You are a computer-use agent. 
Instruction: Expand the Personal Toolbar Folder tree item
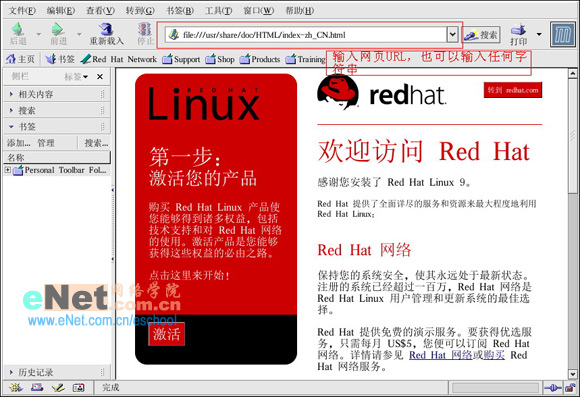pyautogui.click(x=7, y=170)
